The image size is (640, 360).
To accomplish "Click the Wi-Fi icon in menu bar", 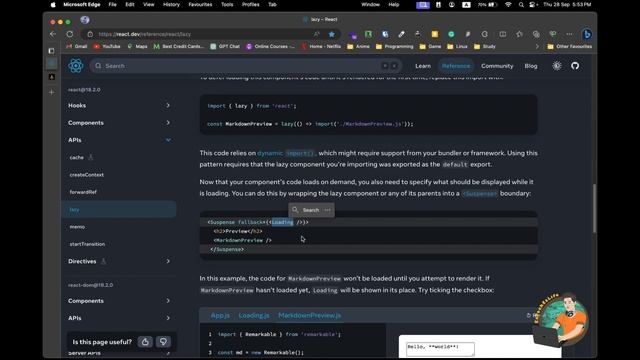I will click(x=508, y=4).
